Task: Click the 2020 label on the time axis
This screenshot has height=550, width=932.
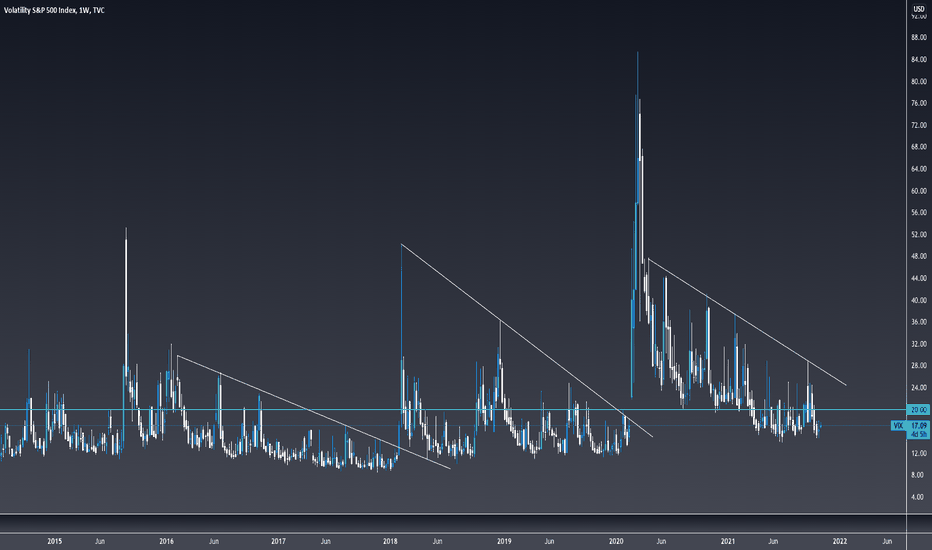Action: coord(616,541)
